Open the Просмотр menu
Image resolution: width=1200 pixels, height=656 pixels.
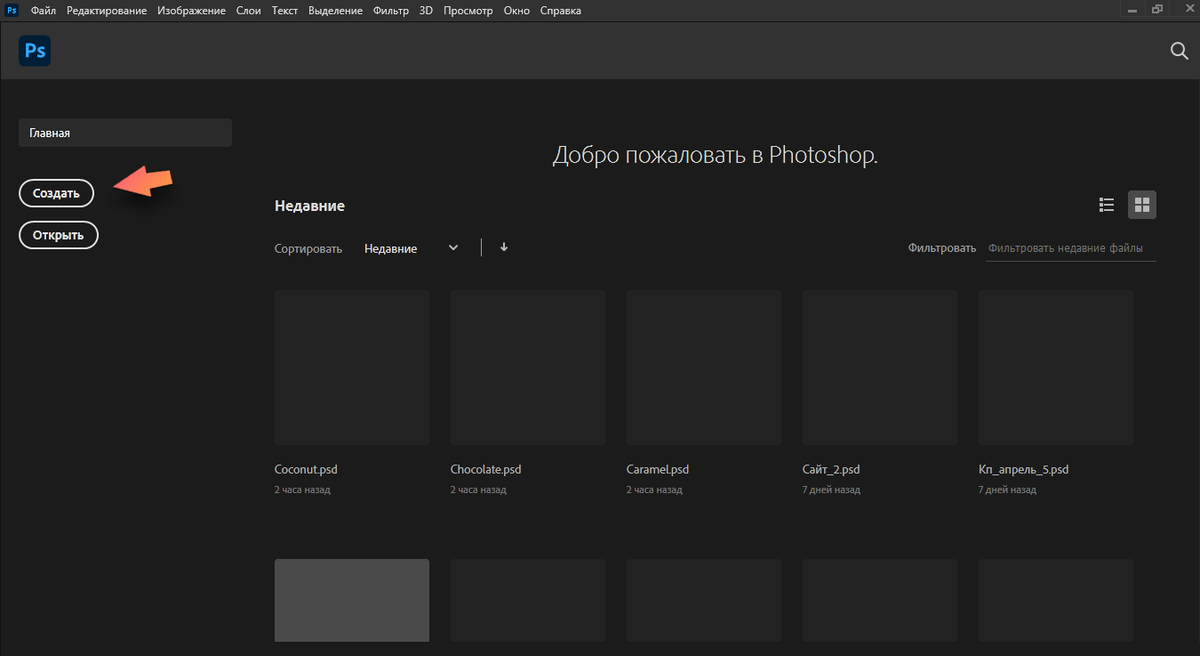pos(469,10)
